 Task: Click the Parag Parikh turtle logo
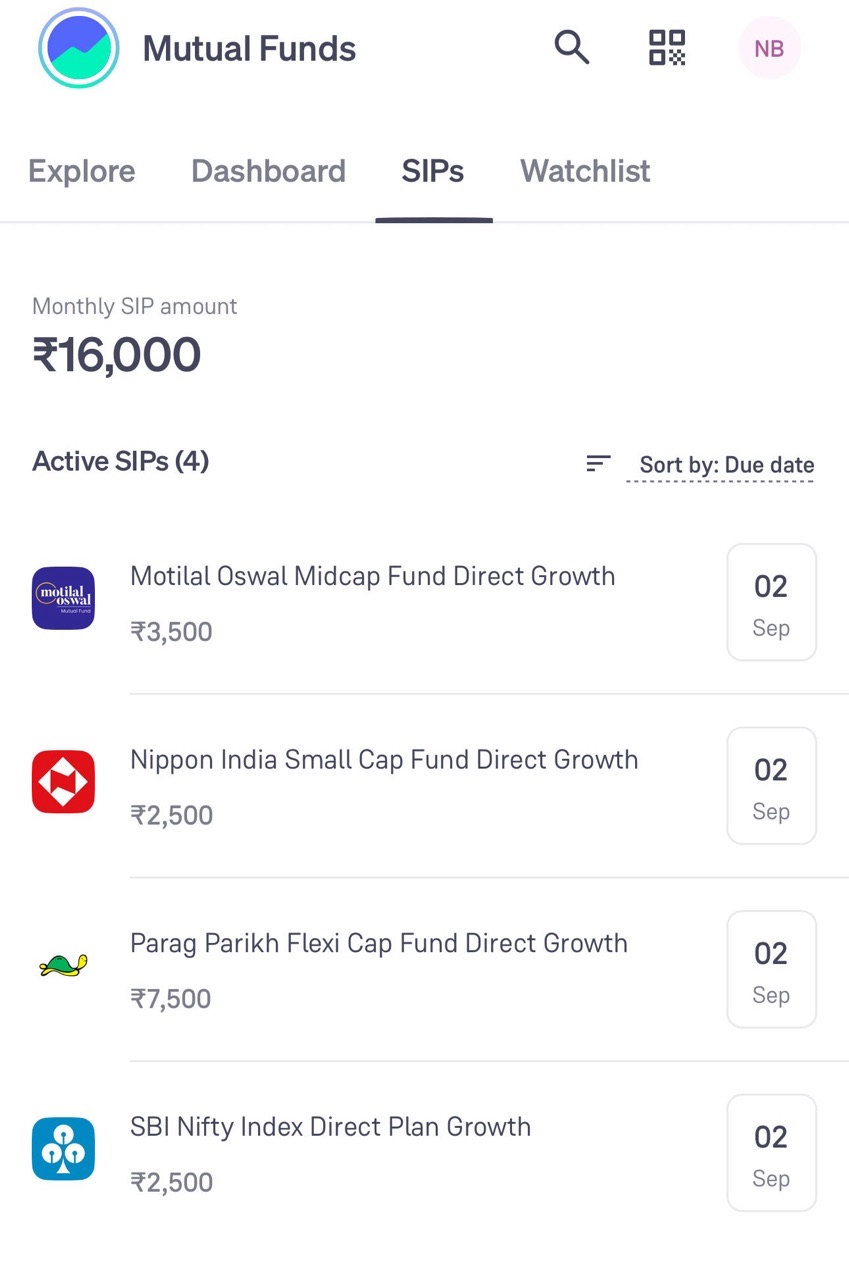coord(63,965)
